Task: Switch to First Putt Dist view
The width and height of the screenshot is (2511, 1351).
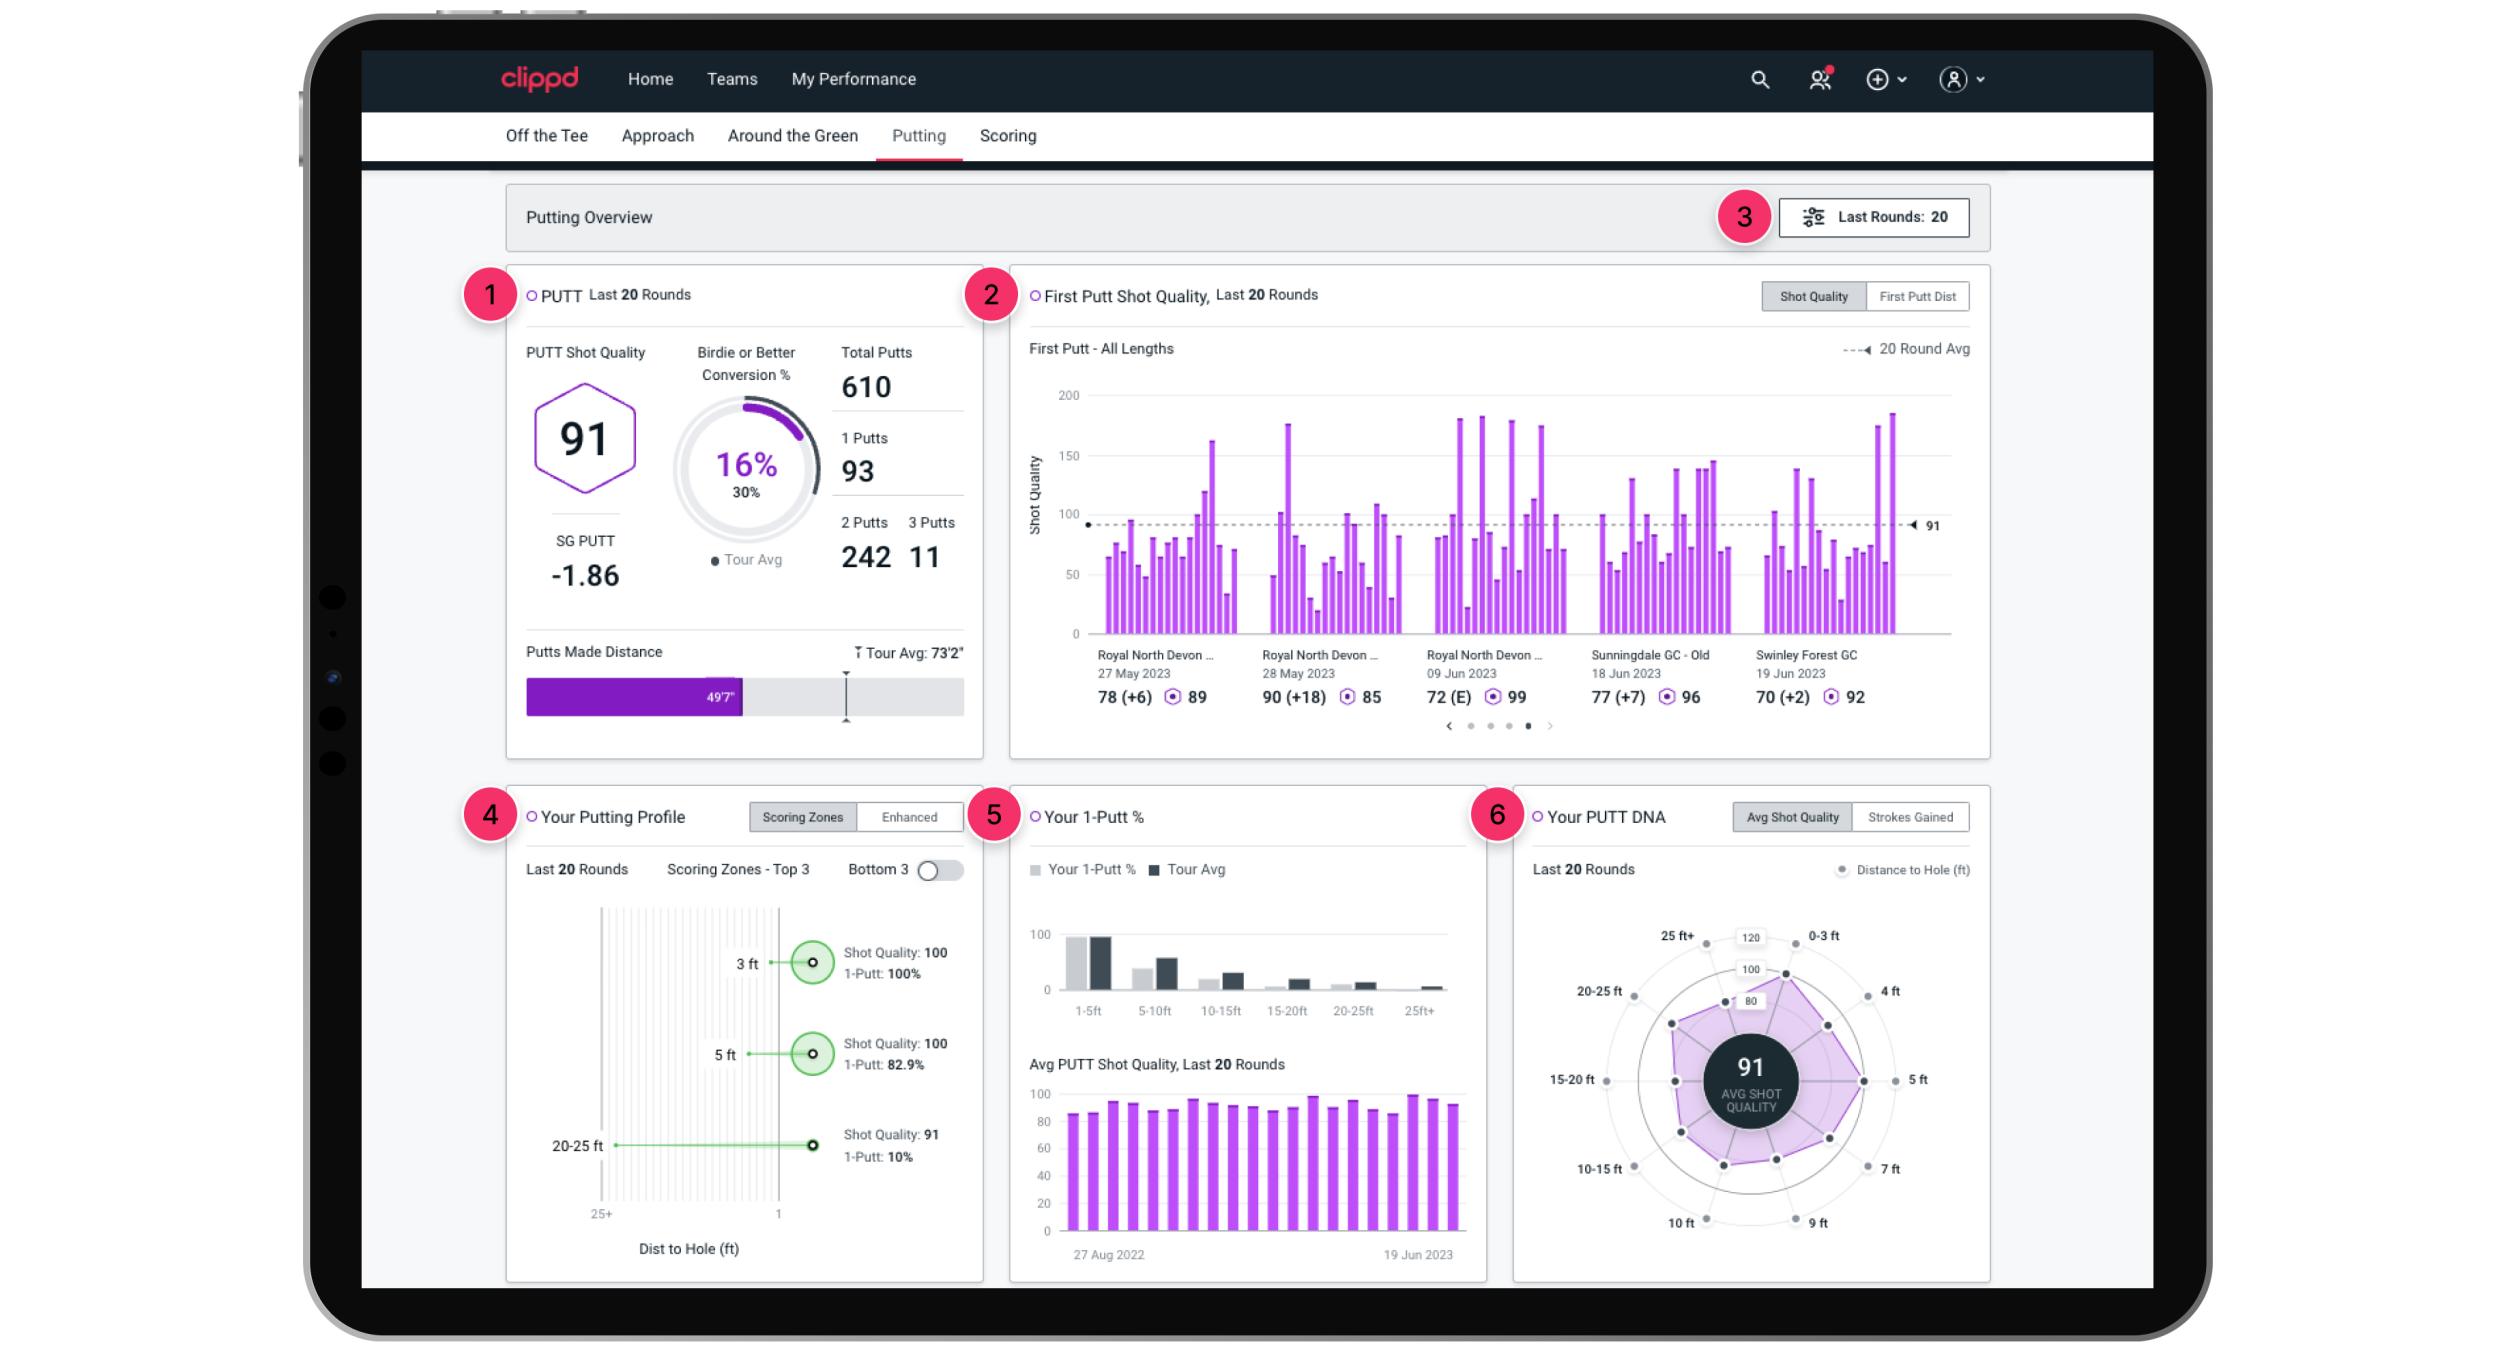Action: (1917, 296)
